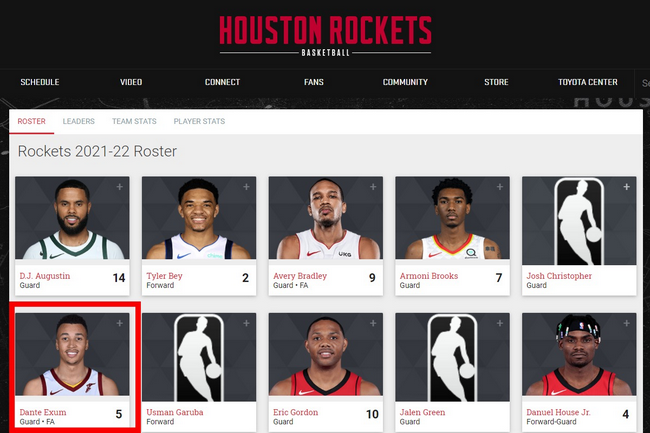Open Armoni Brooks' player link

(429, 276)
